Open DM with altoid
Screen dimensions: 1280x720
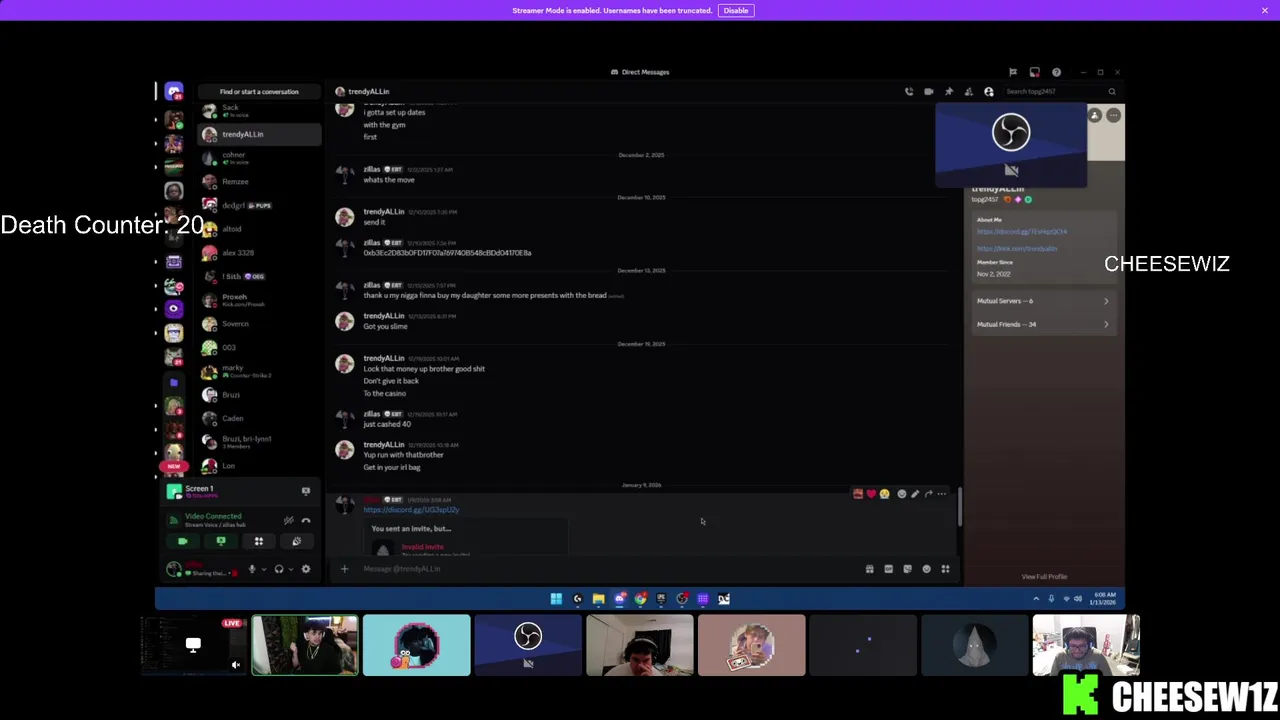pyautogui.click(x=259, y=229)
